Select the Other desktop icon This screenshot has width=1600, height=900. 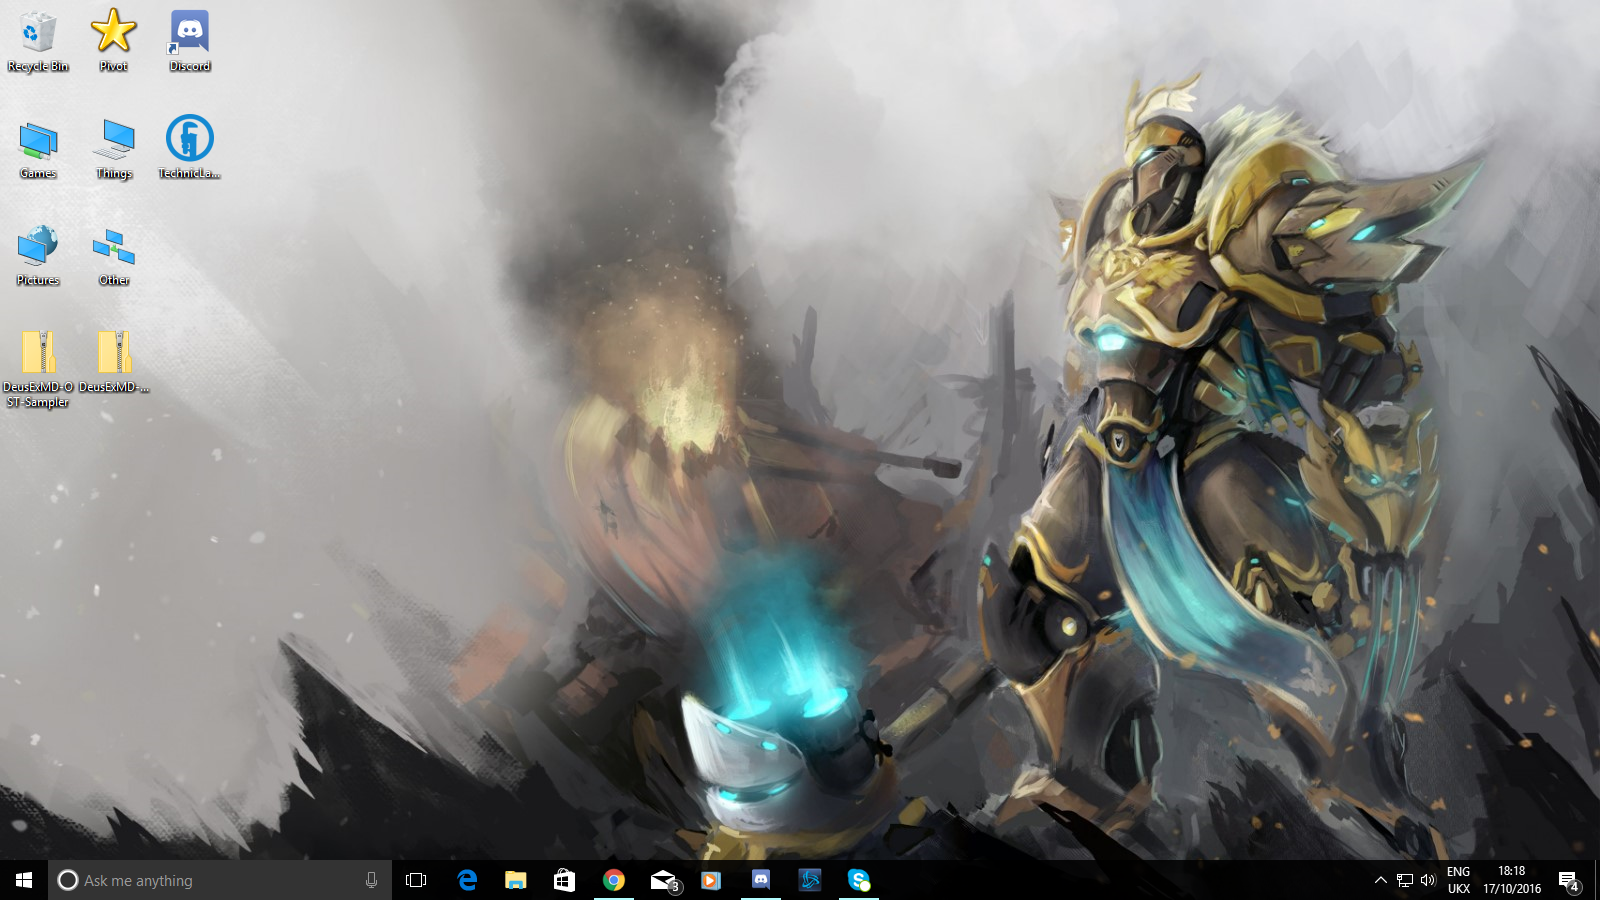pos(114,256)
